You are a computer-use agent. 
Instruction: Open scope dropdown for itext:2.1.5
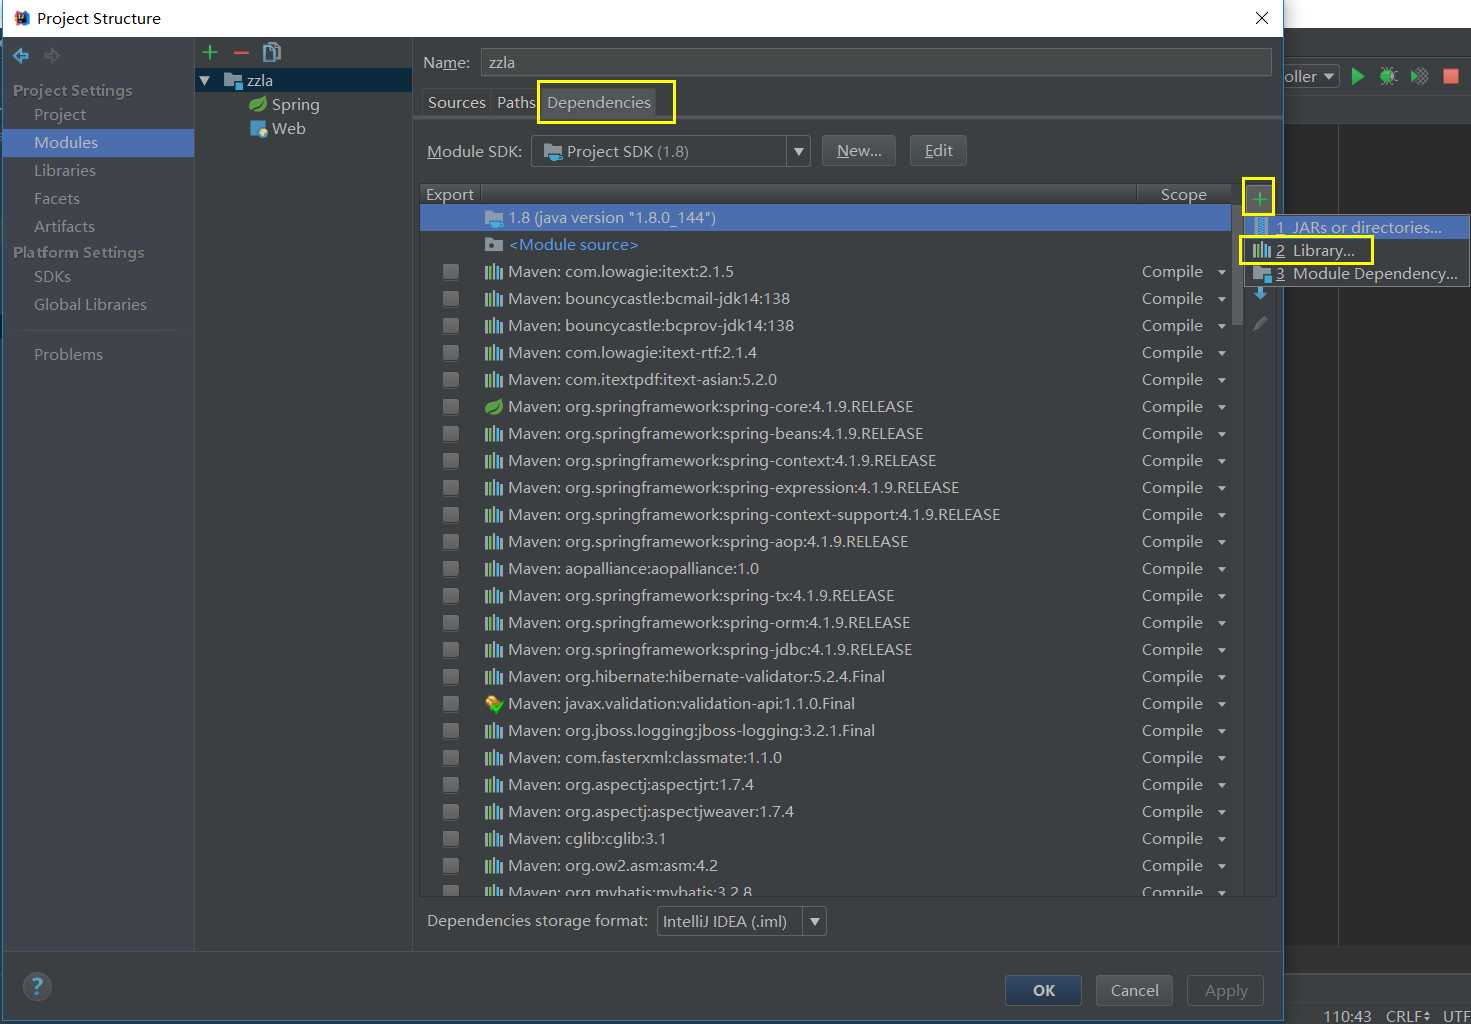(x=1221, y=272)
